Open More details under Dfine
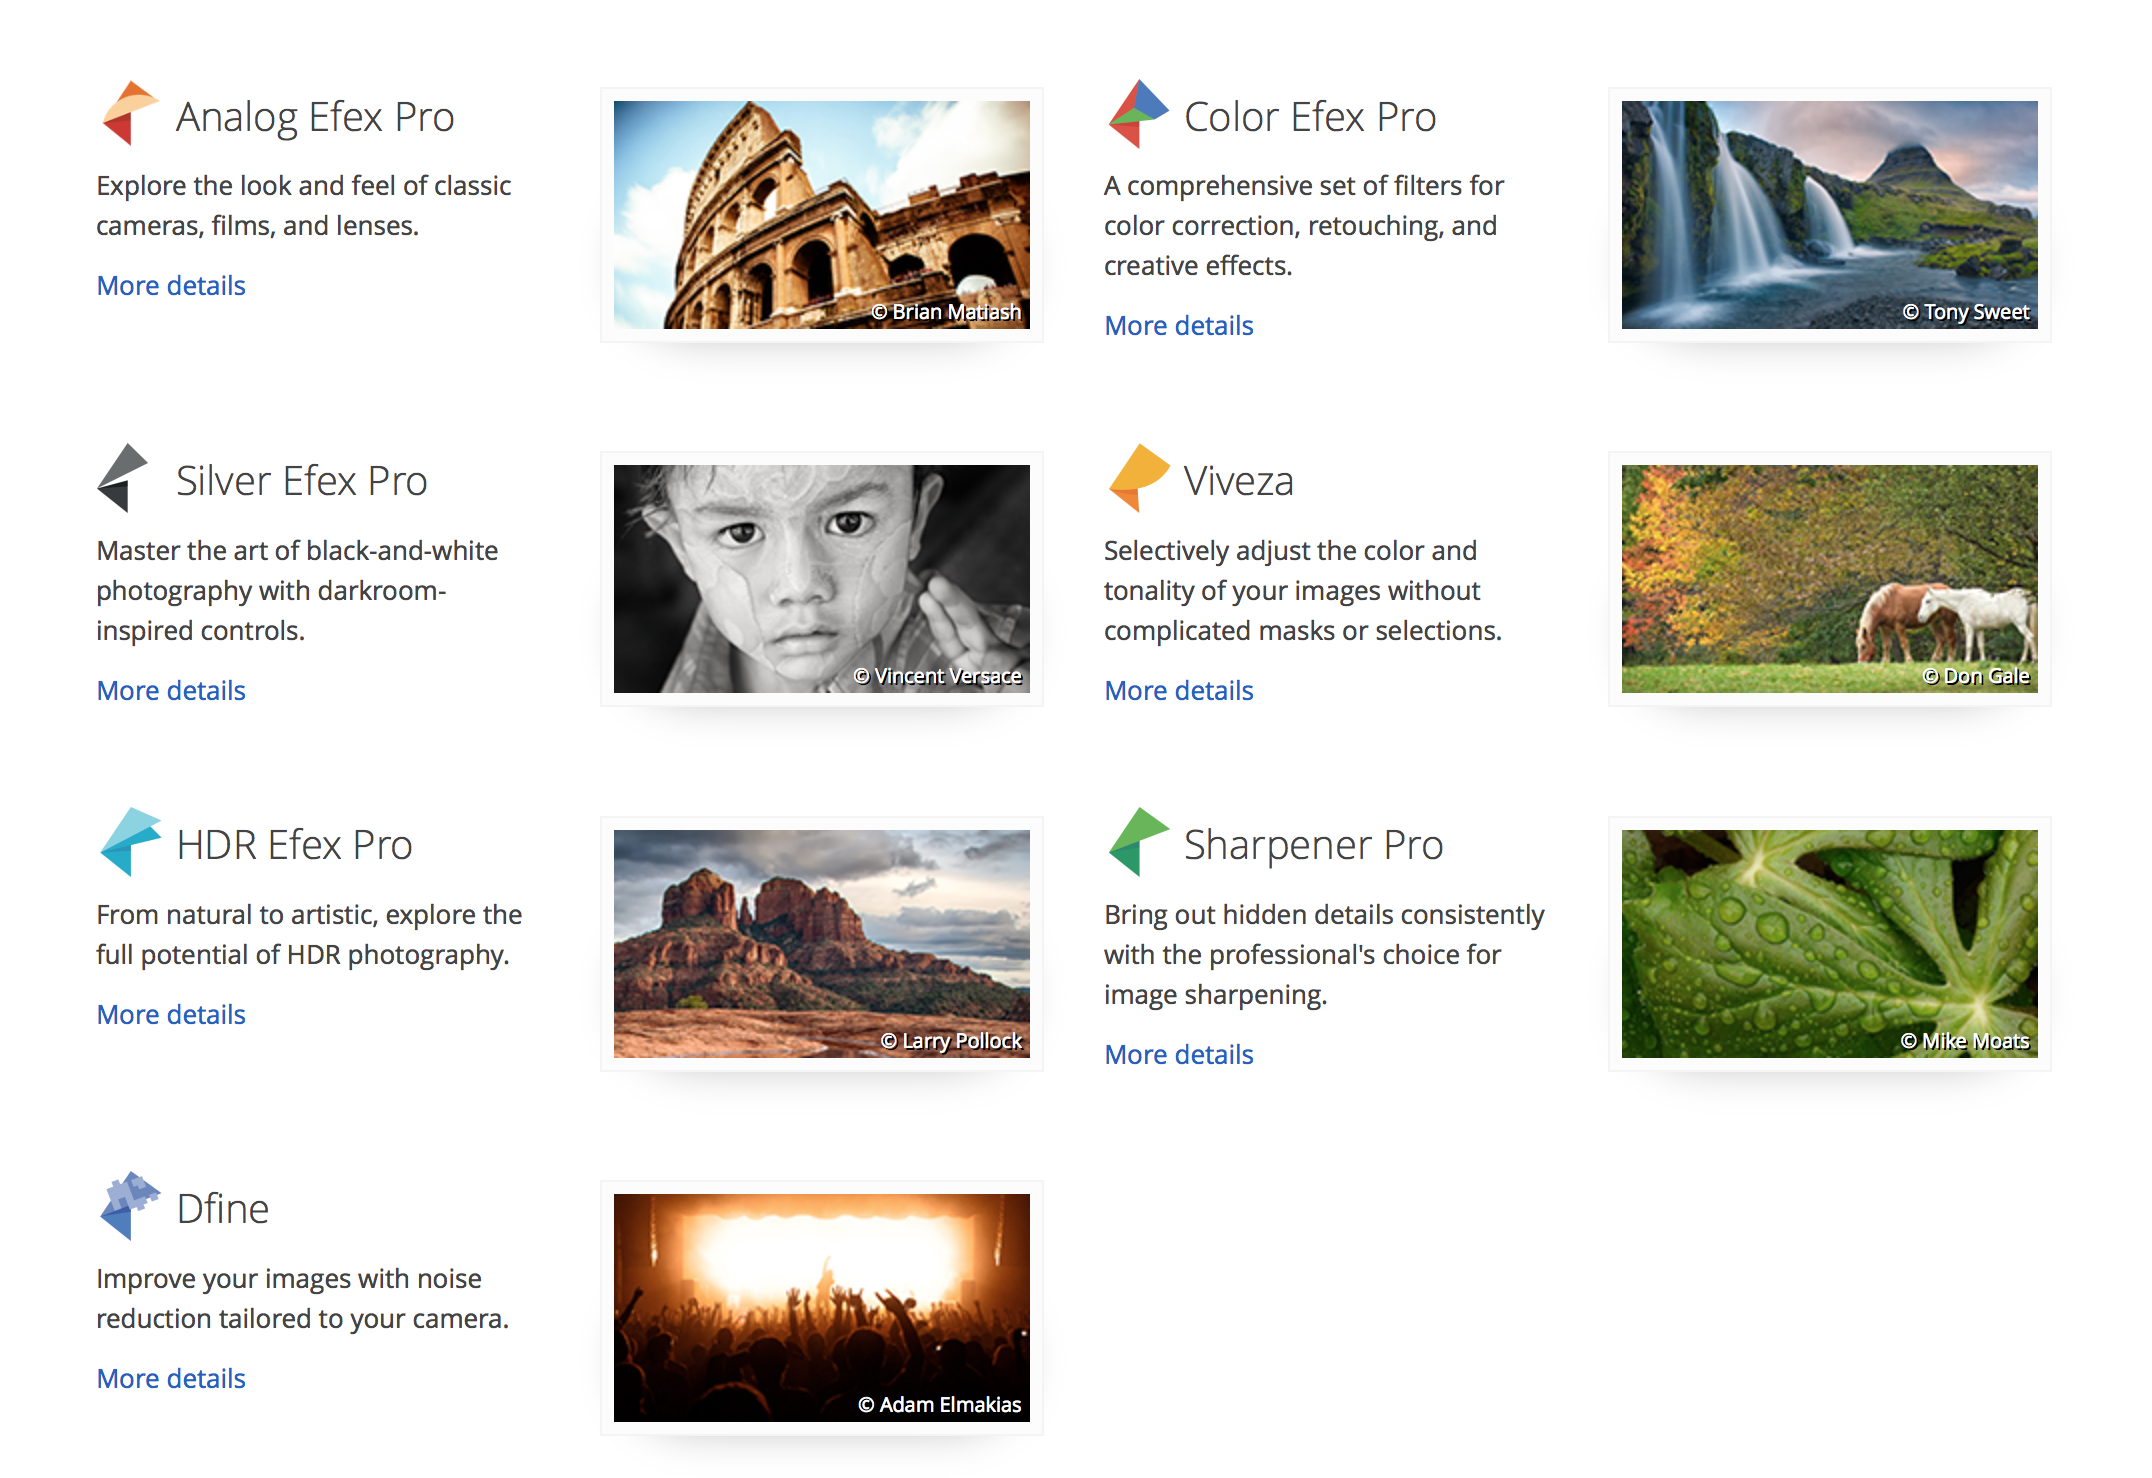This screenshot has width=2152, height=1478. pyautogui.click(x=171, y=1379)
